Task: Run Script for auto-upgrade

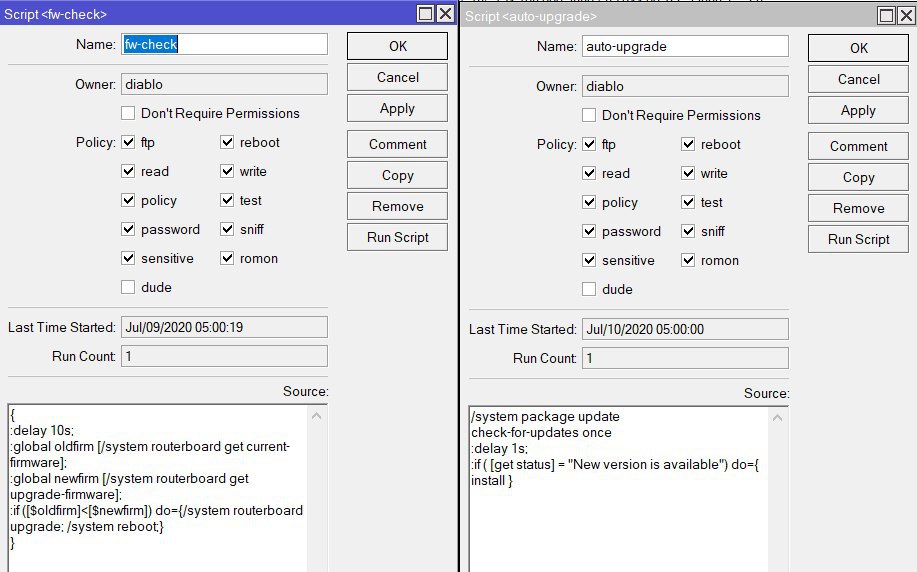Action: tap(859, 239)
